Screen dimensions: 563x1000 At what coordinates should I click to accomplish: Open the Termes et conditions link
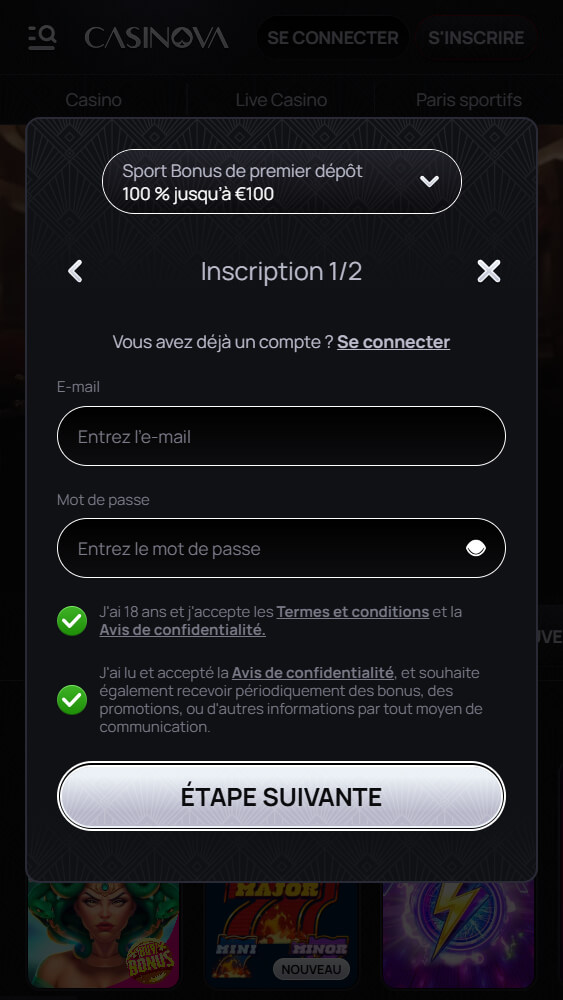click(353, 612)
